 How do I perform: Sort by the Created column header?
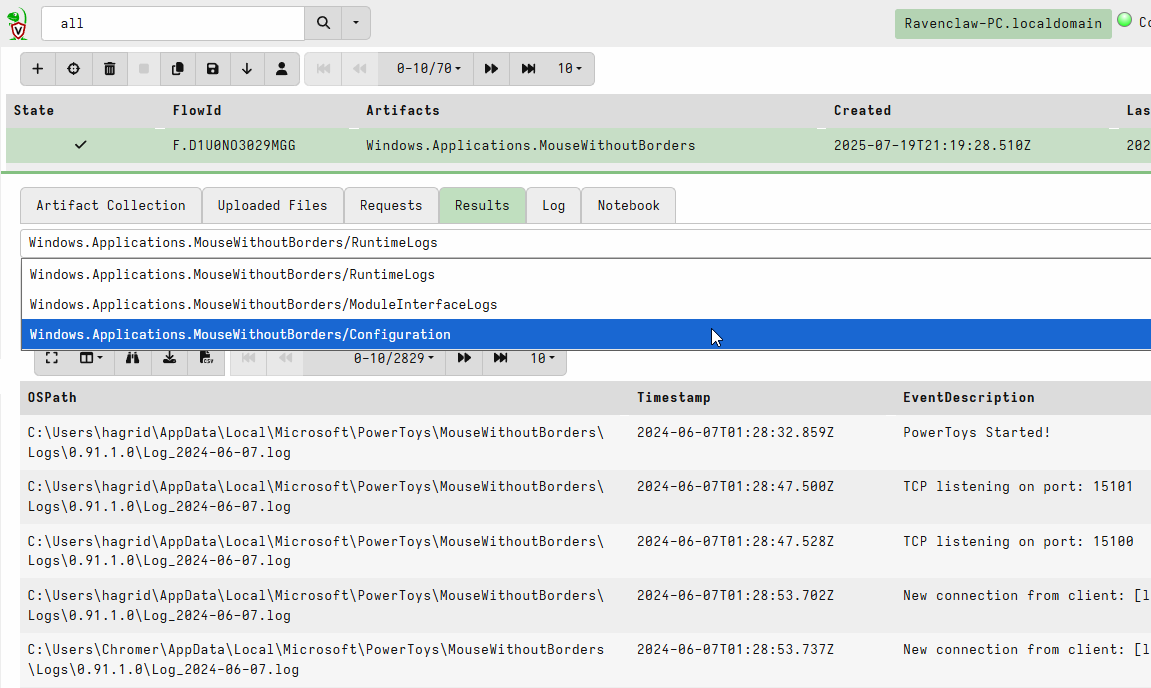[863, 111]
